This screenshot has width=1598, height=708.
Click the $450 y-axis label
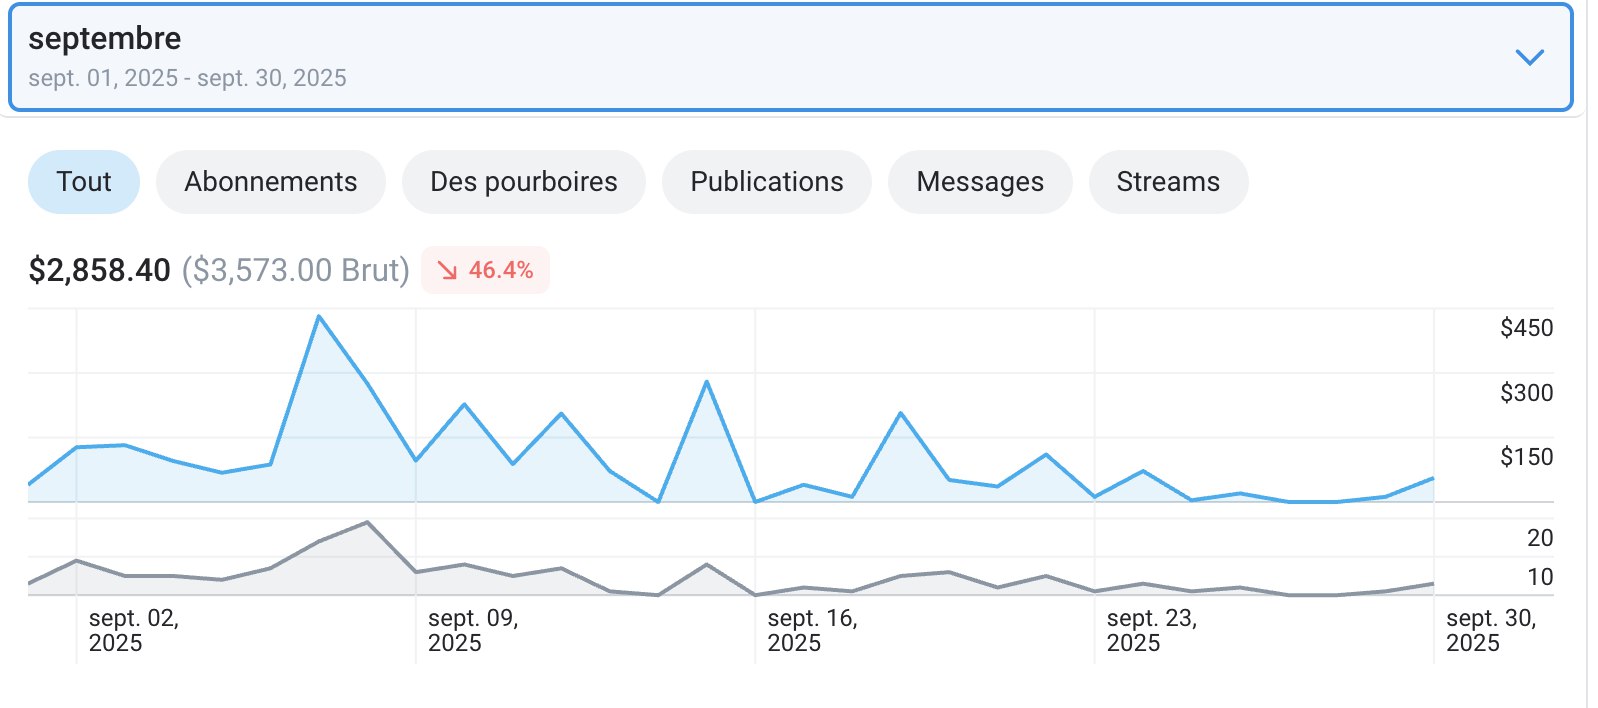(1526, 328)
